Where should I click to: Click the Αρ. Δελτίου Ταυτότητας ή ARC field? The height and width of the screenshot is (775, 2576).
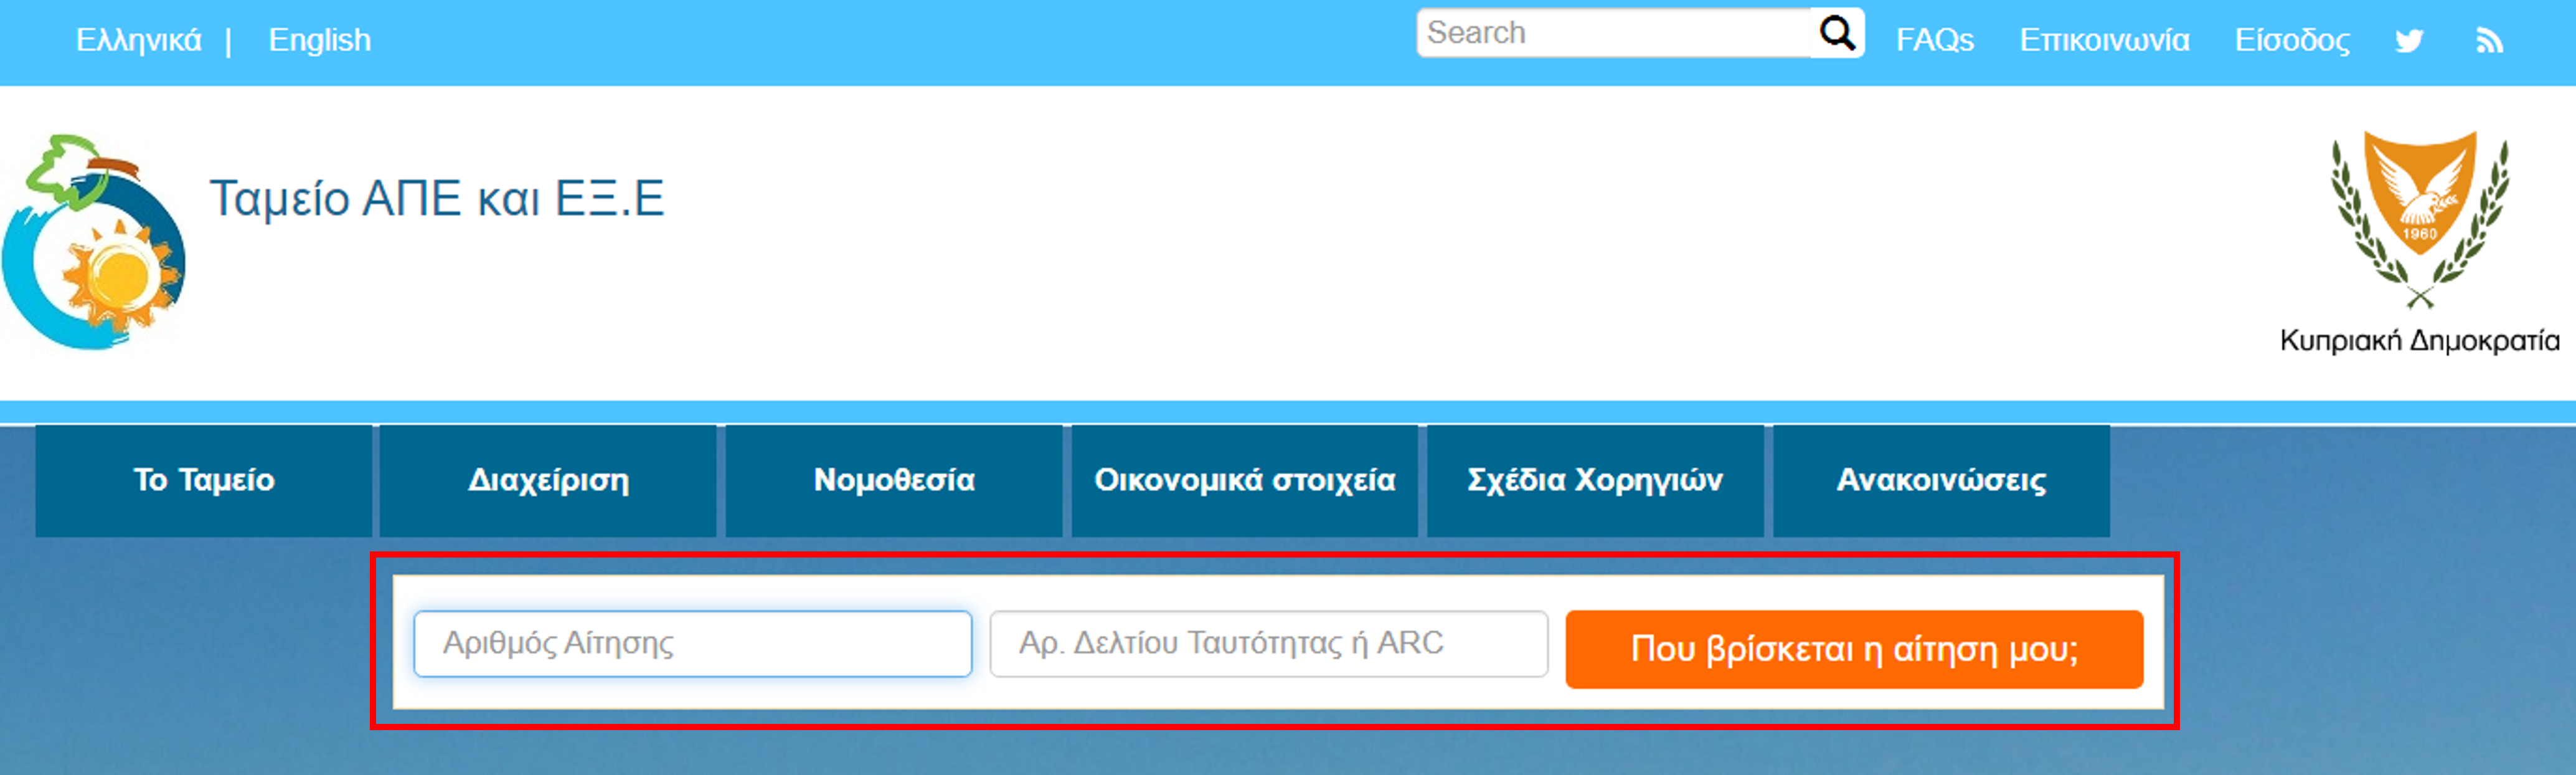click(x=1268, y=643)
